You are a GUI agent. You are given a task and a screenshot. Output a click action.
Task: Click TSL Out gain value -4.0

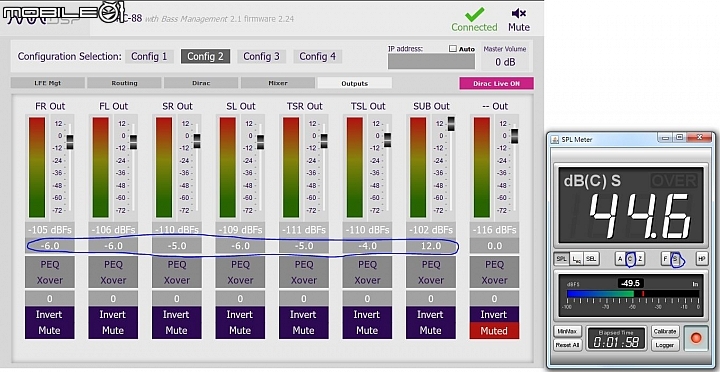coord(367,246)
